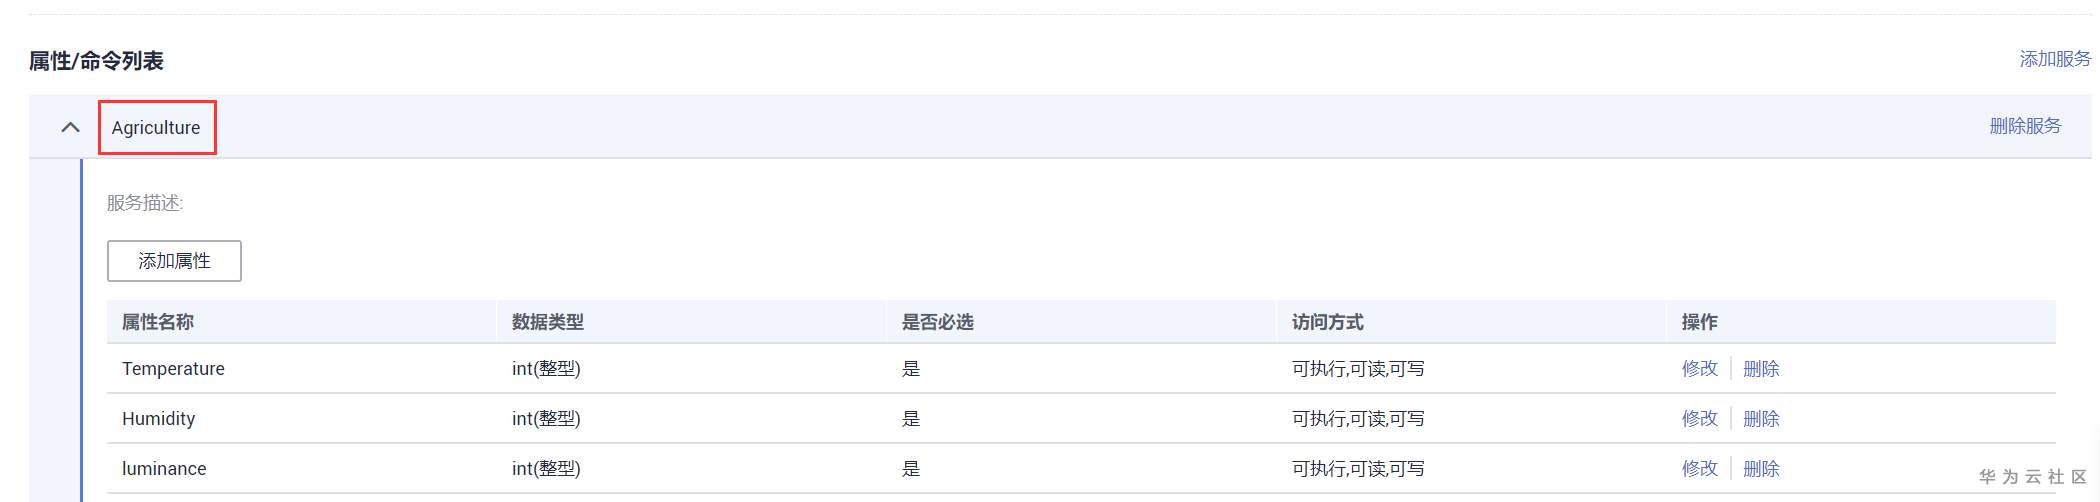
Task: Select the luminance property name
Action: (164, 469)
